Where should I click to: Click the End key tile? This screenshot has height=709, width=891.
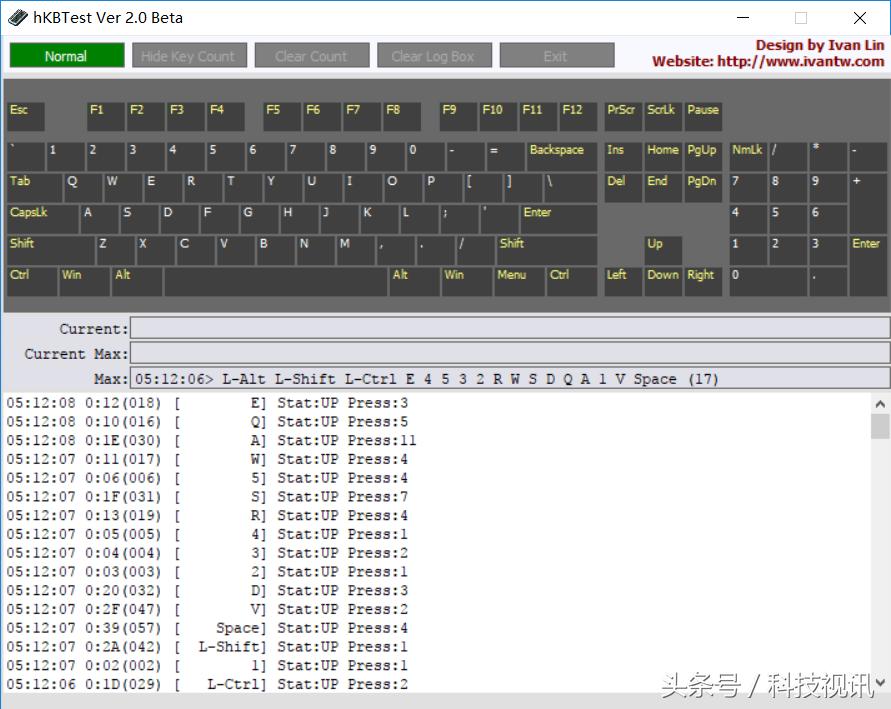point(663,188)
